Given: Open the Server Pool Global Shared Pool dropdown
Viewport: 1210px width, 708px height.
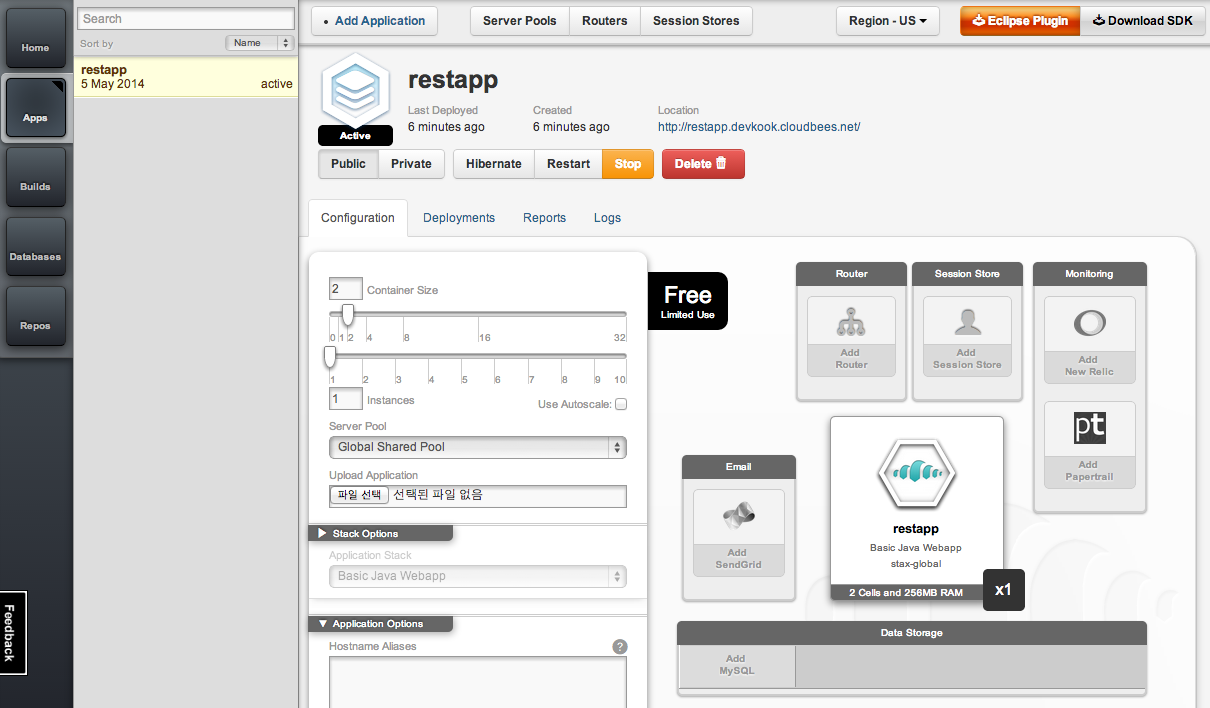Looking at the screenshot, I should point(478,447).
